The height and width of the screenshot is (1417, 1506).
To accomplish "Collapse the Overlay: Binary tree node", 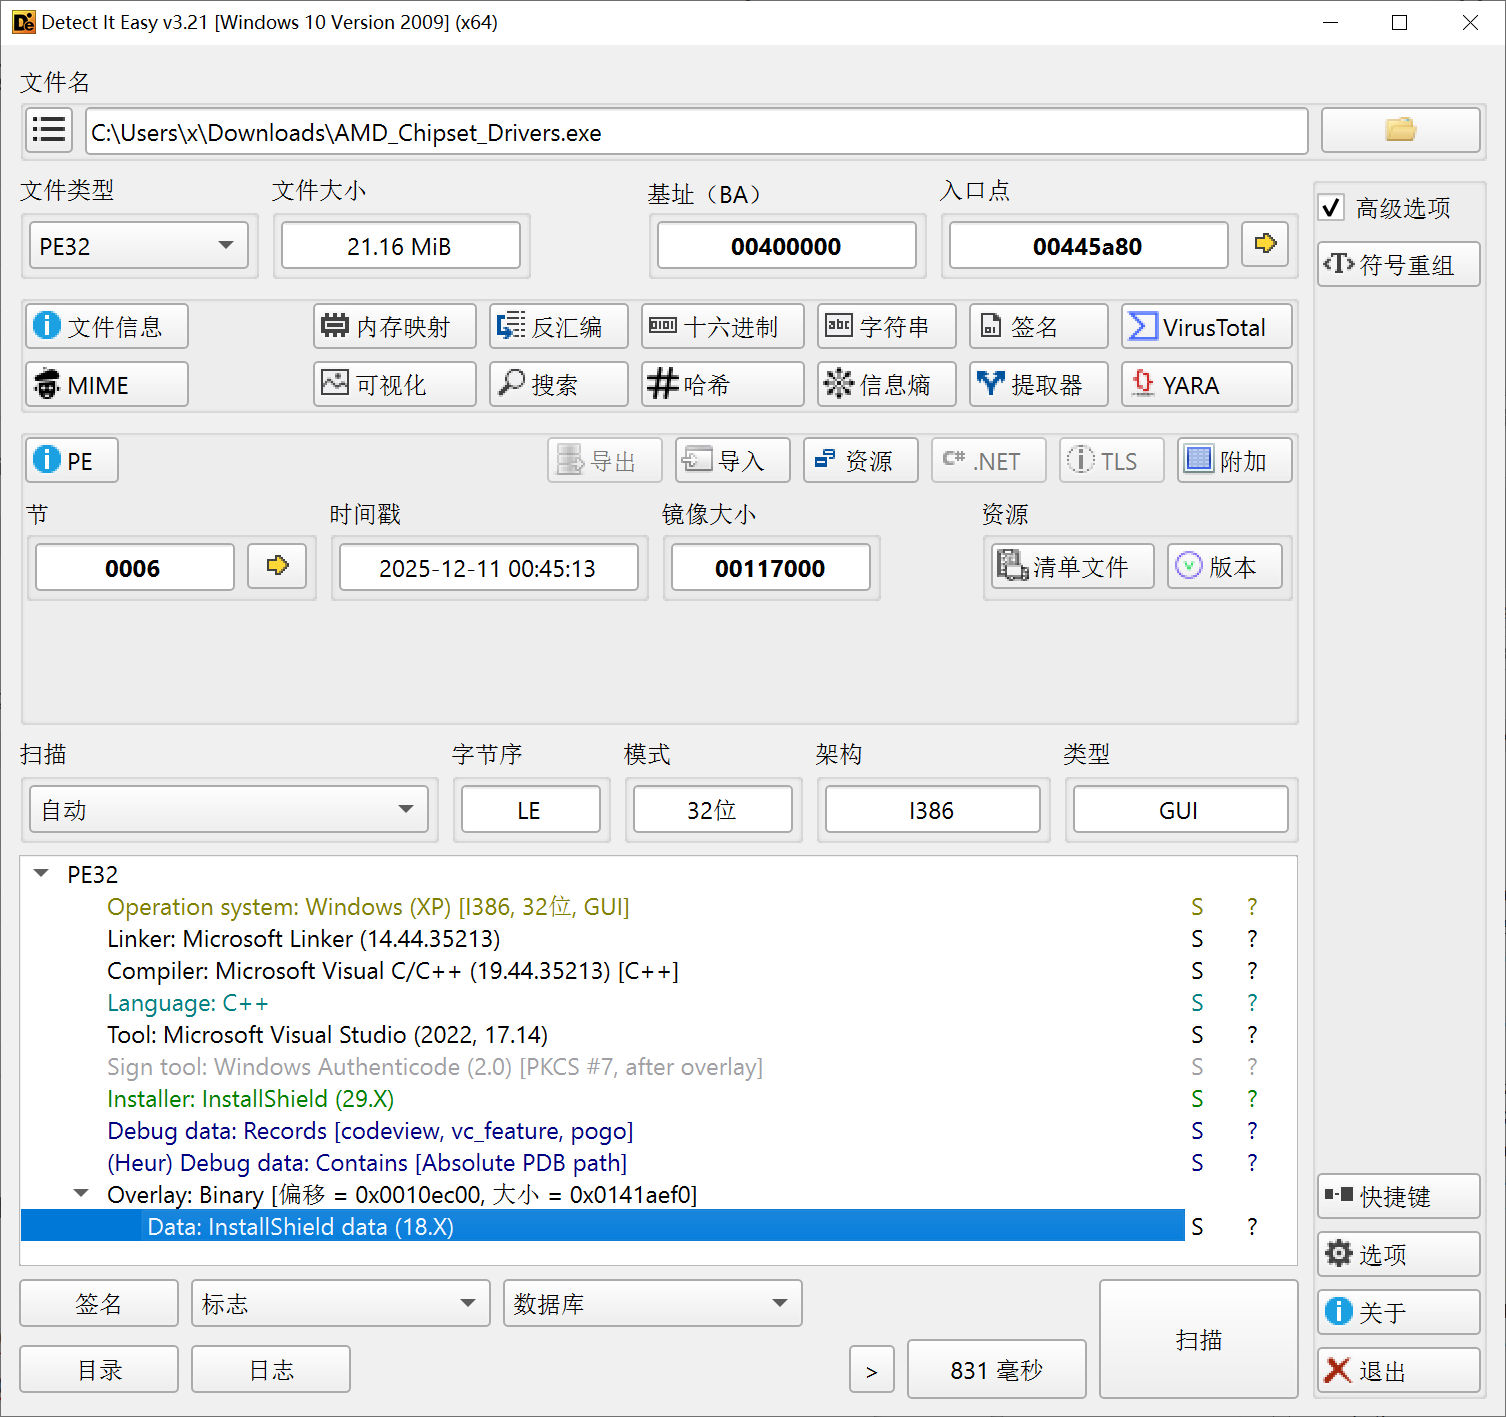I will coord(81,1194).
